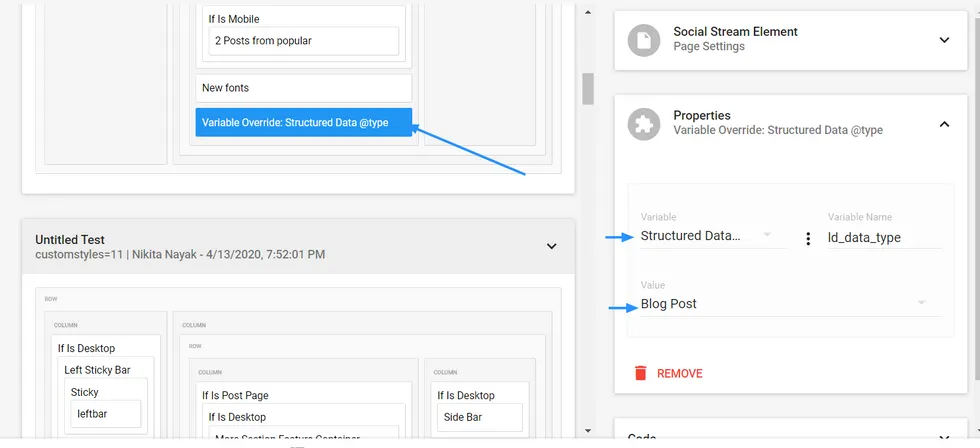Collapse the Untitled Test section
The width and height of the screenshot is (980, 448).
[551, 246]
